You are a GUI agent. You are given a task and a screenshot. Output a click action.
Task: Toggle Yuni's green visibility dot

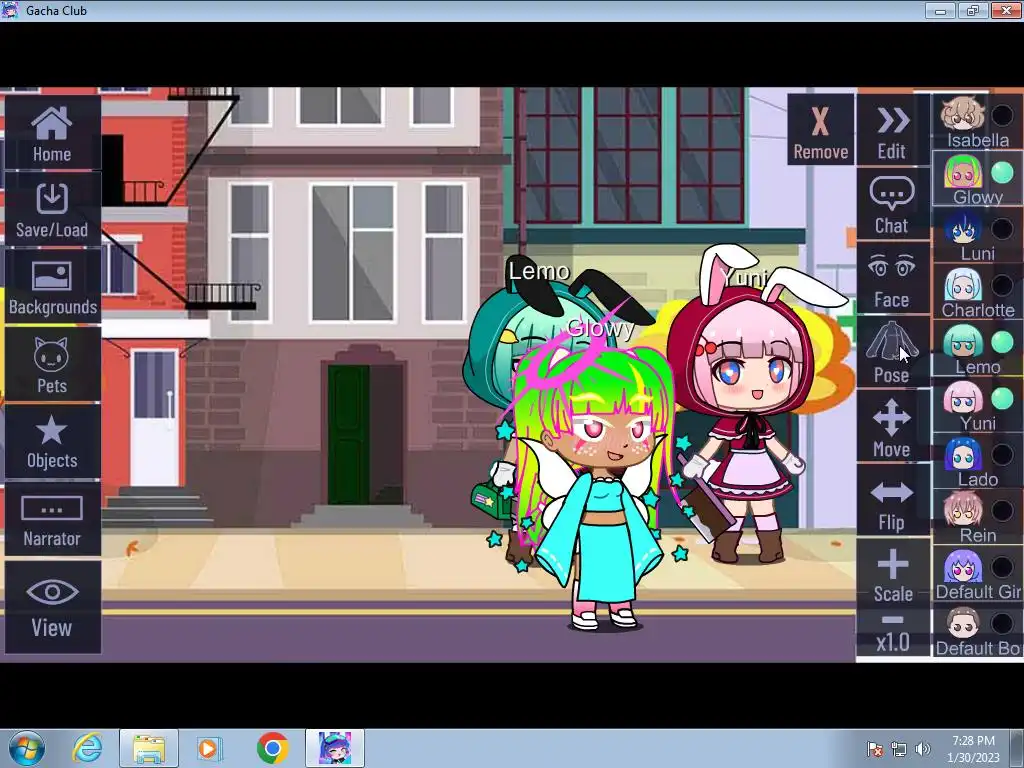[x=1002, y=398]
